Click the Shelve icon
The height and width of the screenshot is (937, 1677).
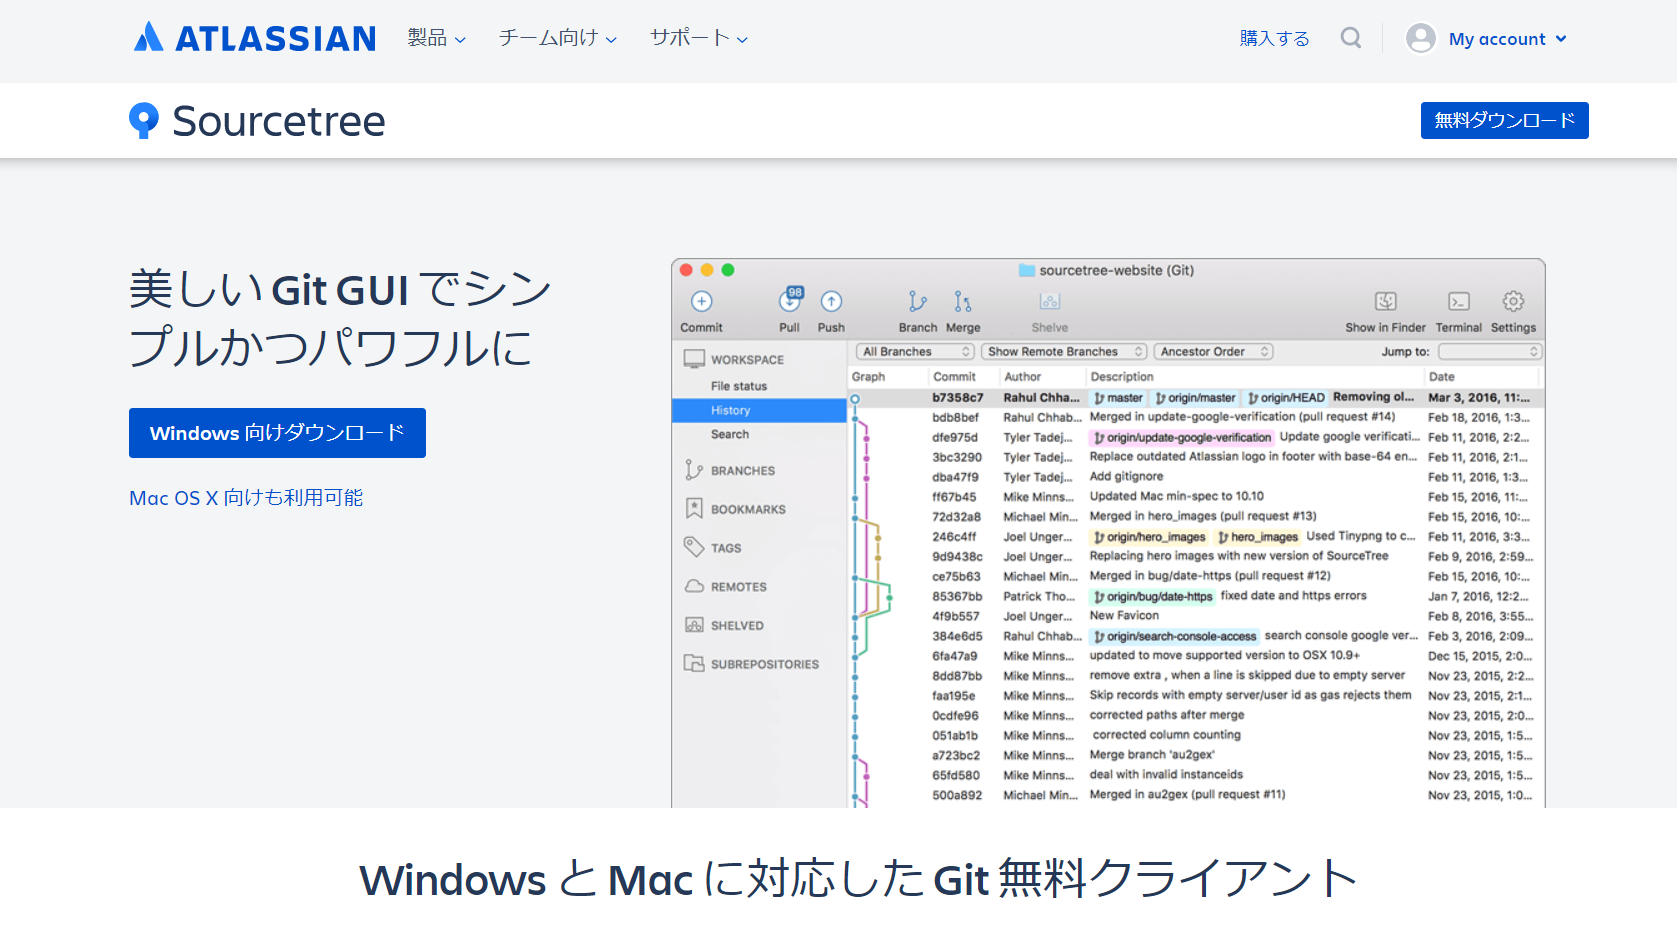1049,301
